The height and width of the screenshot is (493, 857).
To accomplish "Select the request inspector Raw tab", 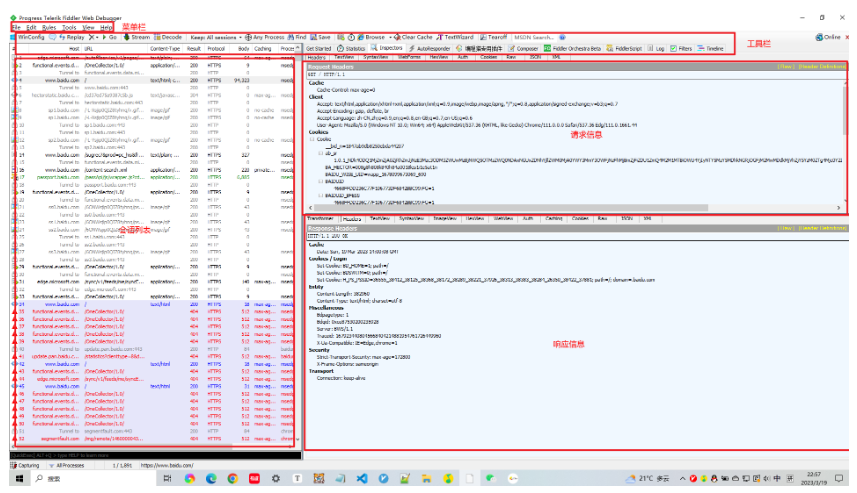I will click(x=511, y=57).
